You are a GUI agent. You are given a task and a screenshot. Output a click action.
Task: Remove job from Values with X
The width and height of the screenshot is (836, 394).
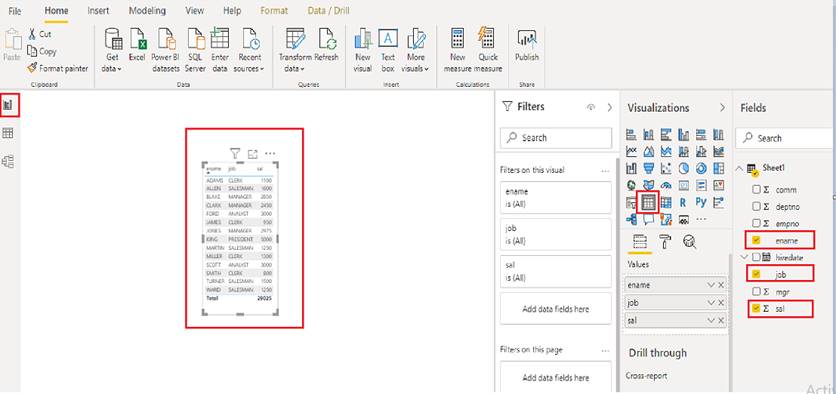(721, 302)
